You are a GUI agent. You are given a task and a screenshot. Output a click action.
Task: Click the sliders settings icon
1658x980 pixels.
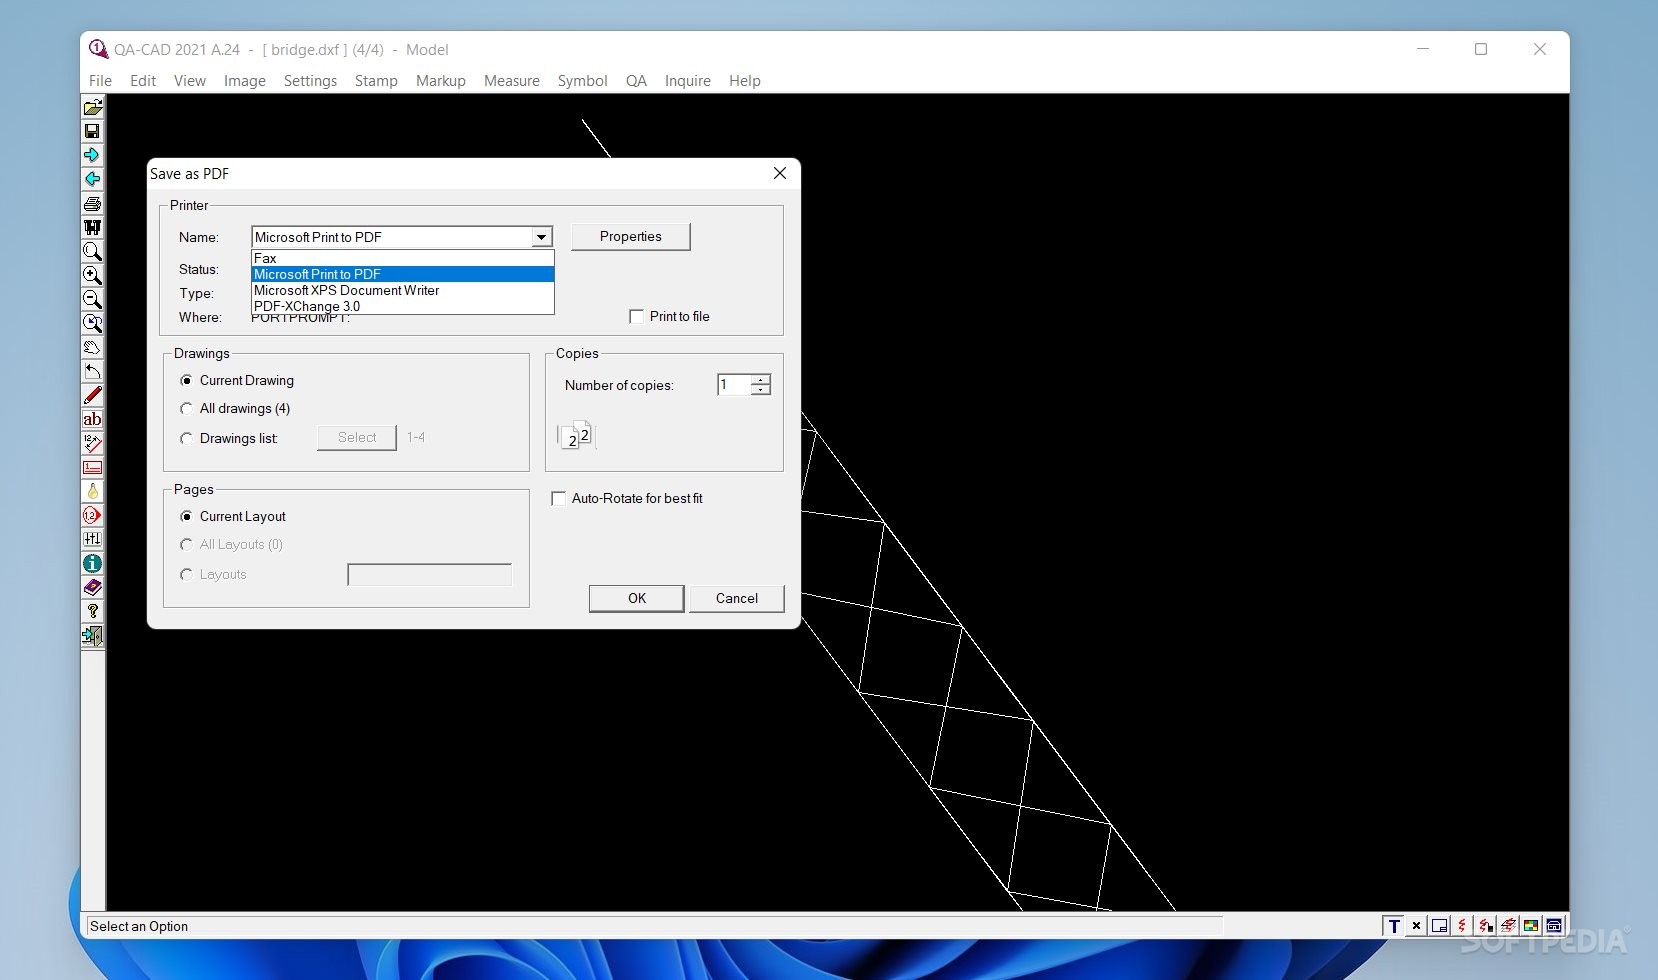92,539
